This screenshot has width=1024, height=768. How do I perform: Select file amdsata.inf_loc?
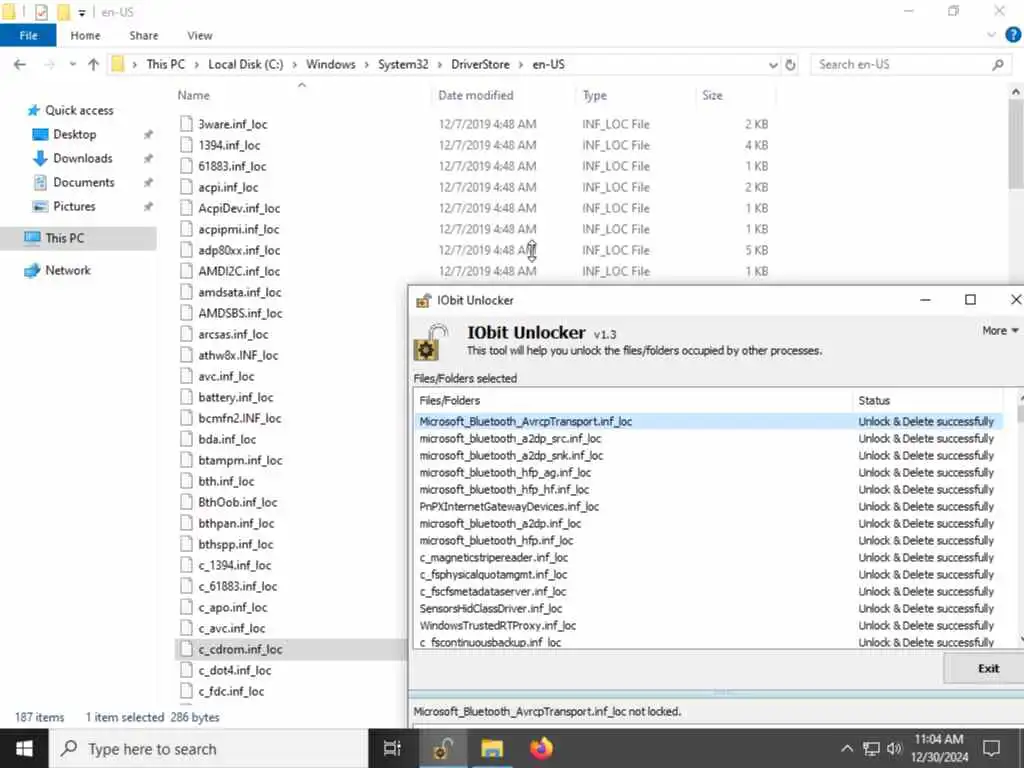point(240,292)
